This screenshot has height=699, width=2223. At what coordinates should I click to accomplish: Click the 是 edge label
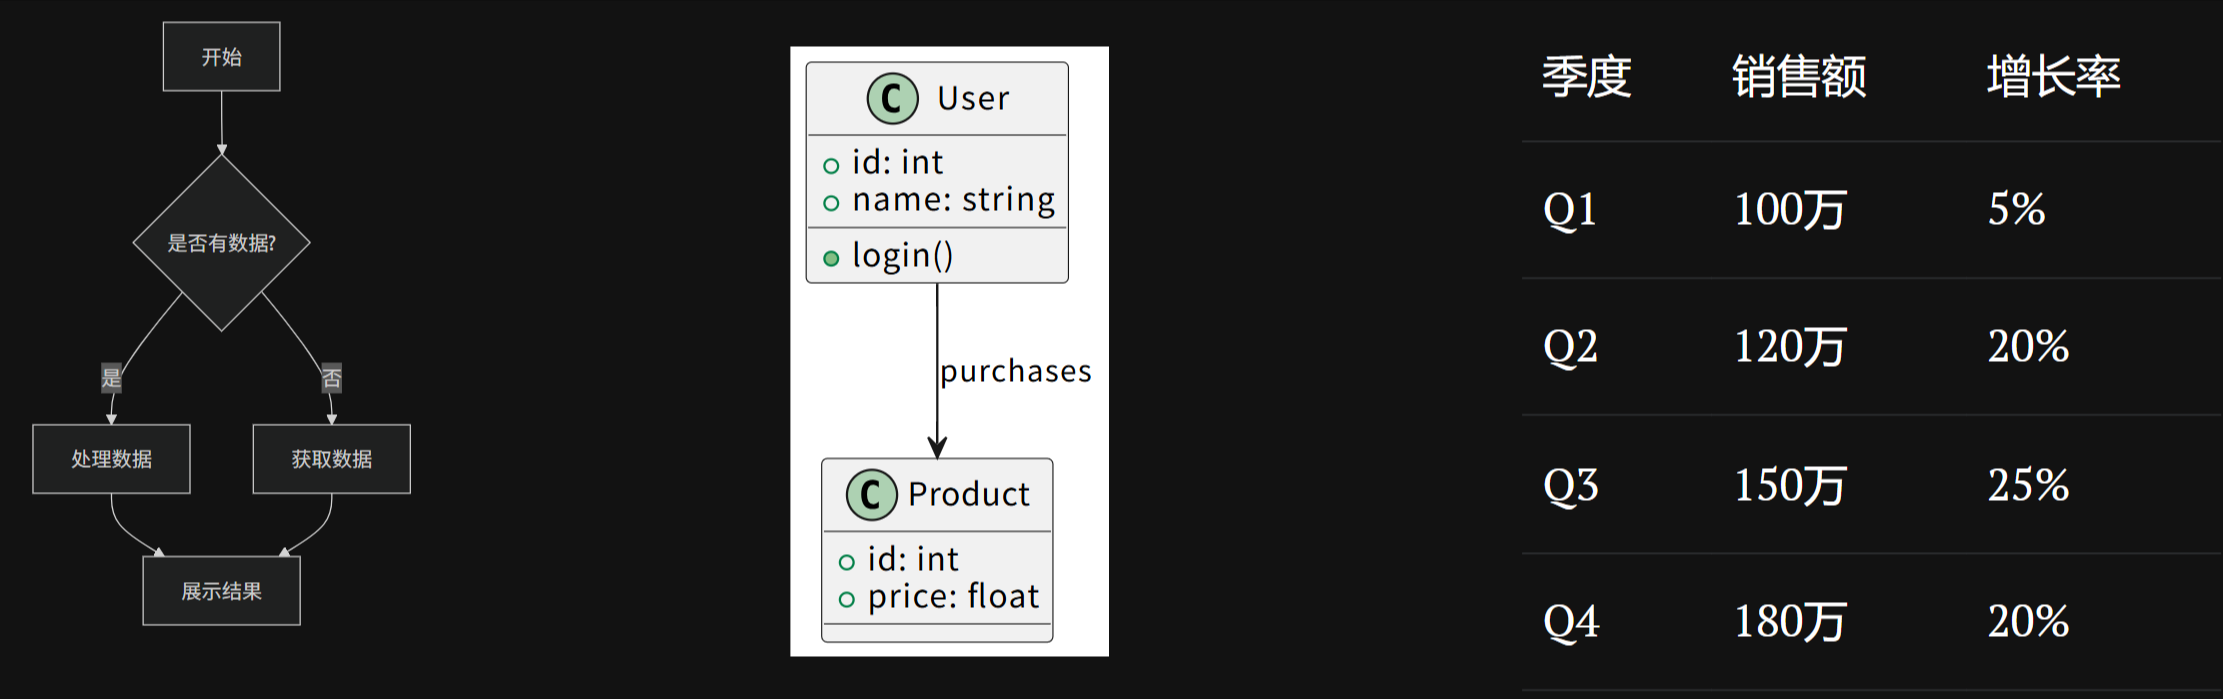(x=111, y=378)
